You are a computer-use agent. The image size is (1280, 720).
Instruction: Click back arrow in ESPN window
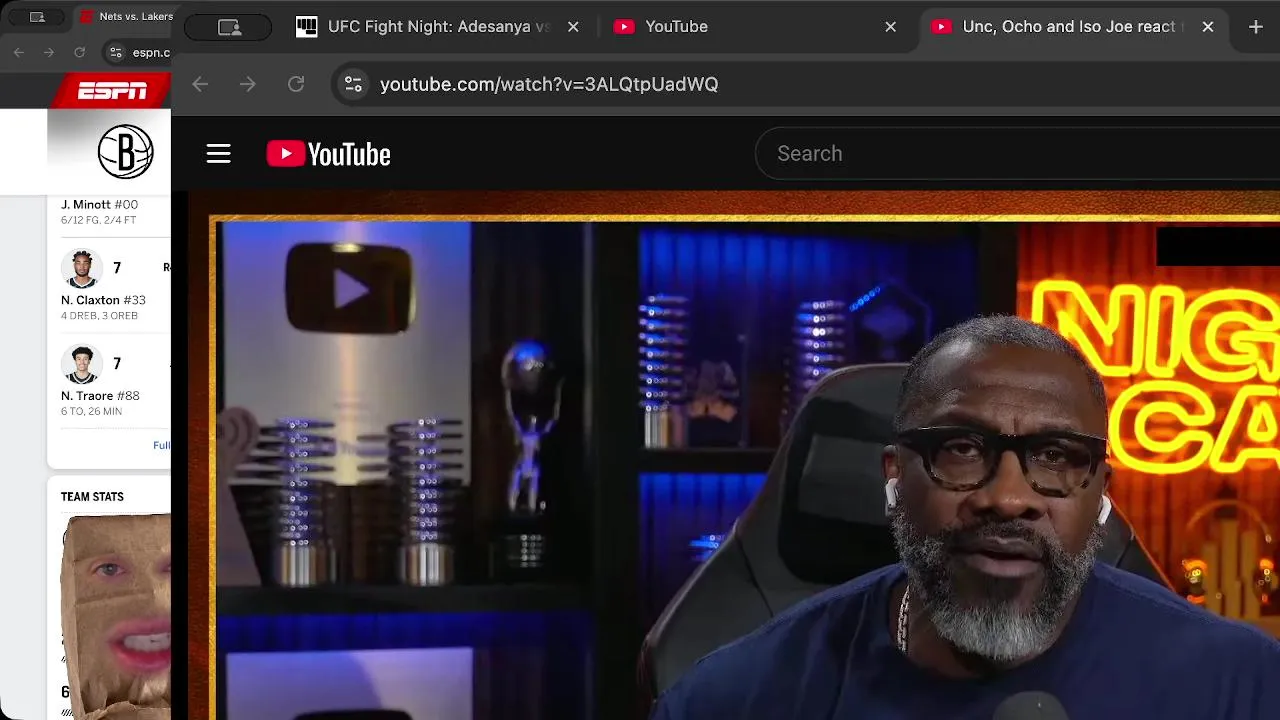pyautogui.click(x=19, y=52)
